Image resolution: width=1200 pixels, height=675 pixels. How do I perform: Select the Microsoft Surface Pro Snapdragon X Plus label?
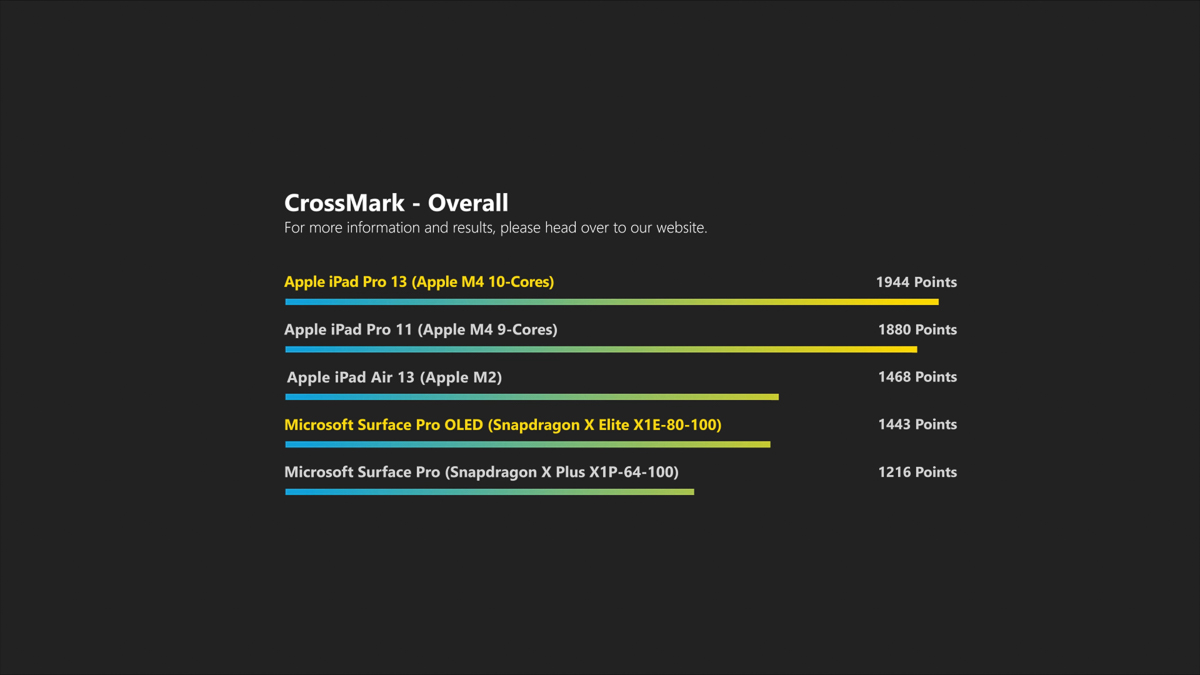tap(481, 472)
